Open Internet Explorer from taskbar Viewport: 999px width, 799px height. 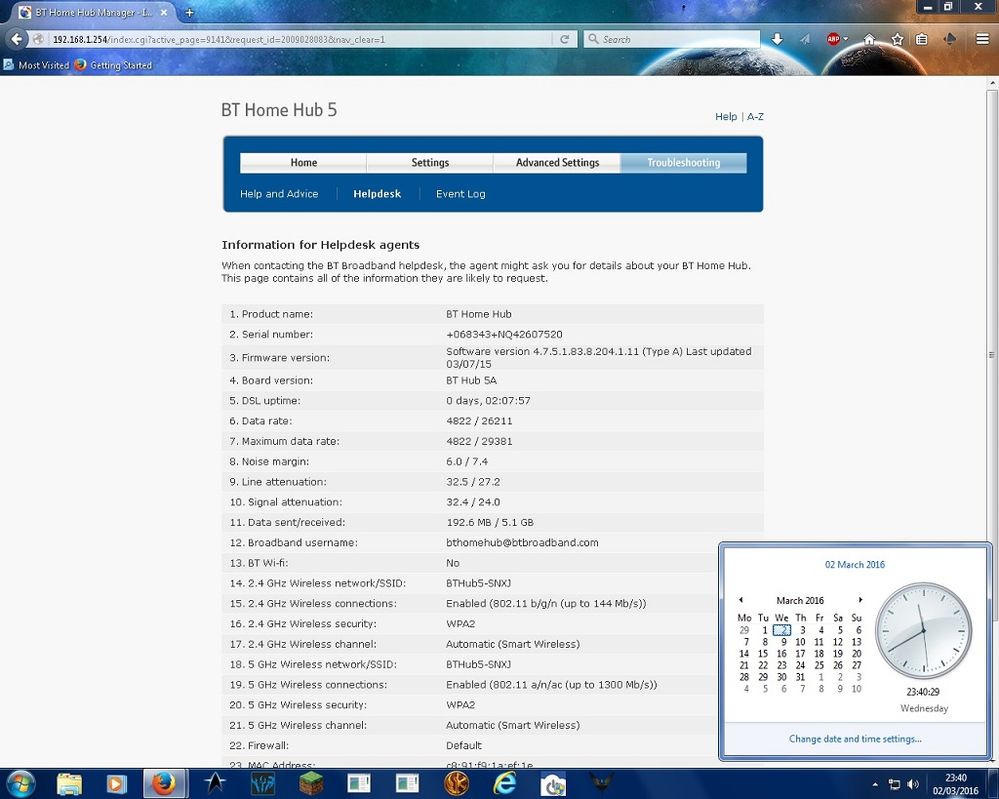tap(505, 784)
